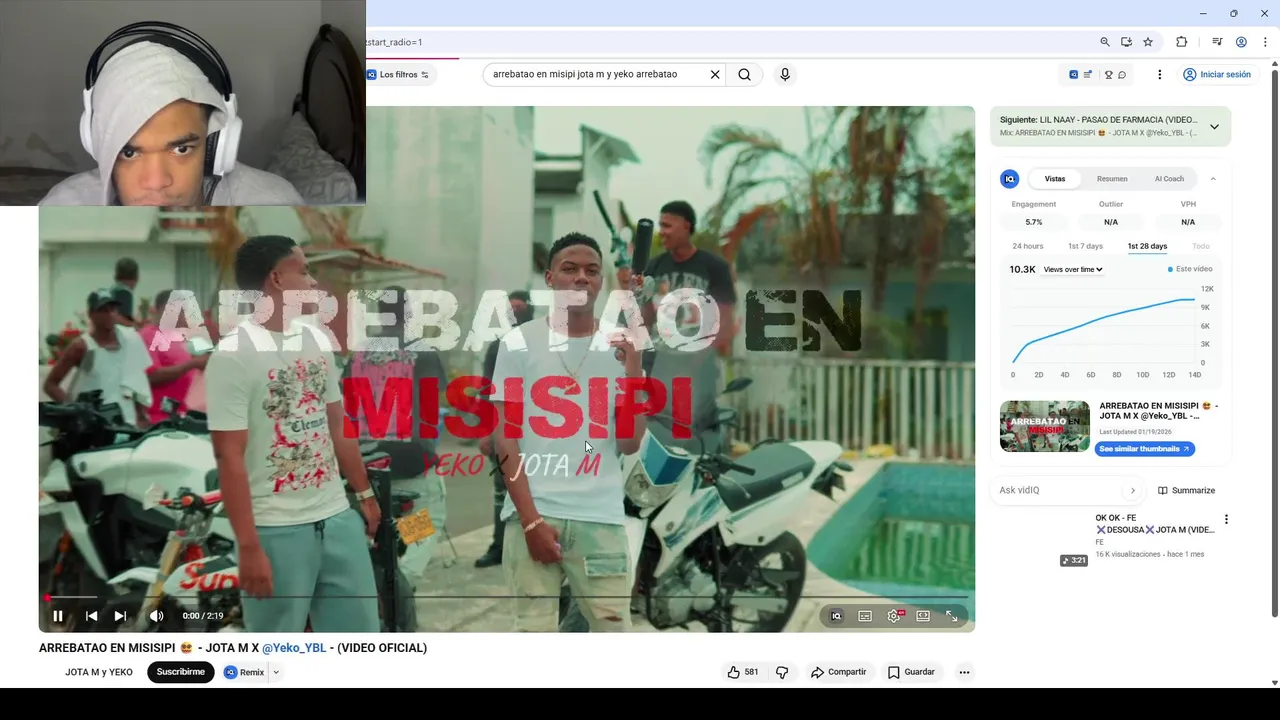Open more actions menu below video
Image resolution: width=1280 pixels, height=720 pixels.
(x=964, y=672)
